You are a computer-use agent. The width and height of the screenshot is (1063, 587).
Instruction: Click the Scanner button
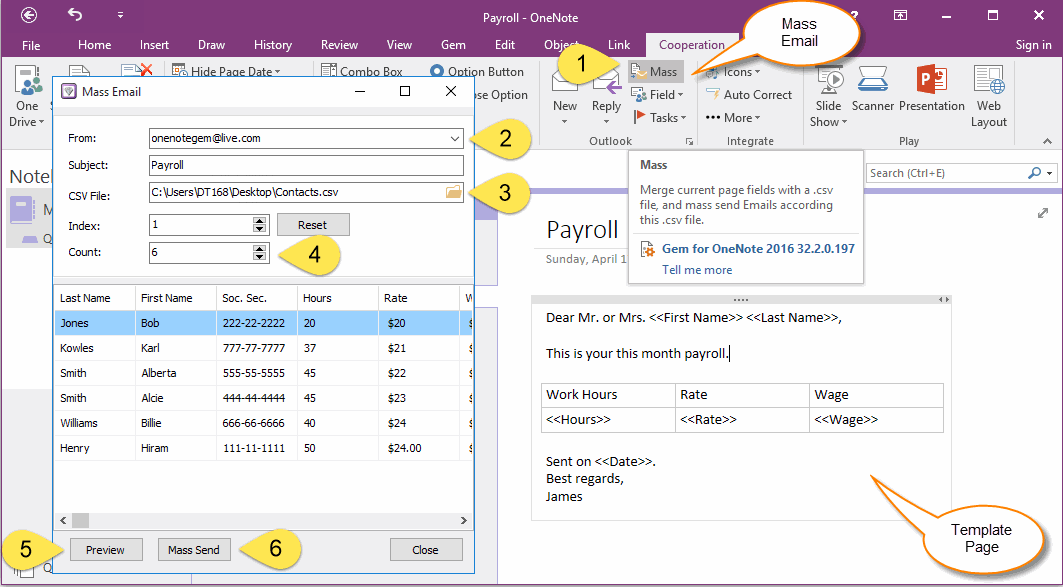(873, 89)
